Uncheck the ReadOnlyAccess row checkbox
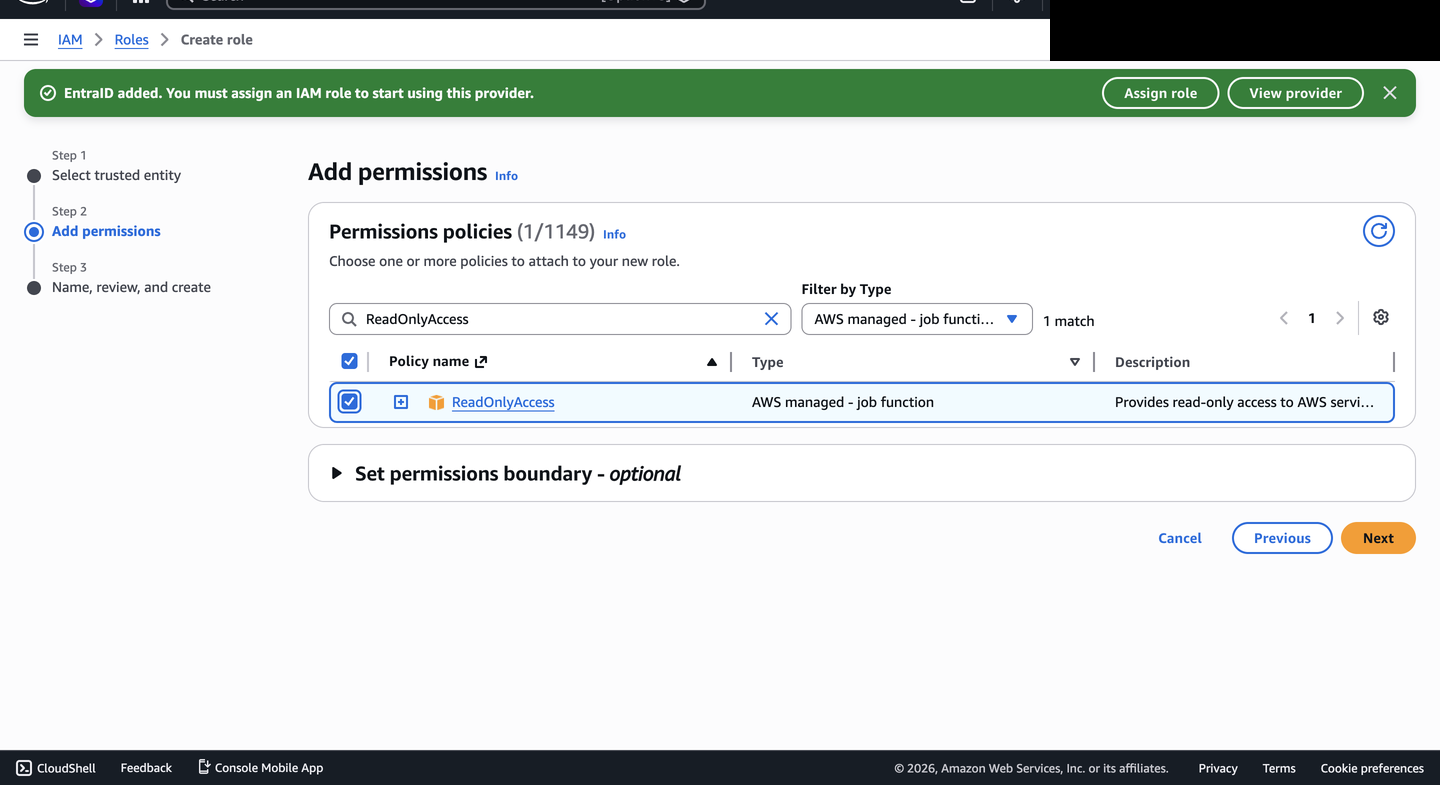1440x785 pixels. tap(349, 402)
